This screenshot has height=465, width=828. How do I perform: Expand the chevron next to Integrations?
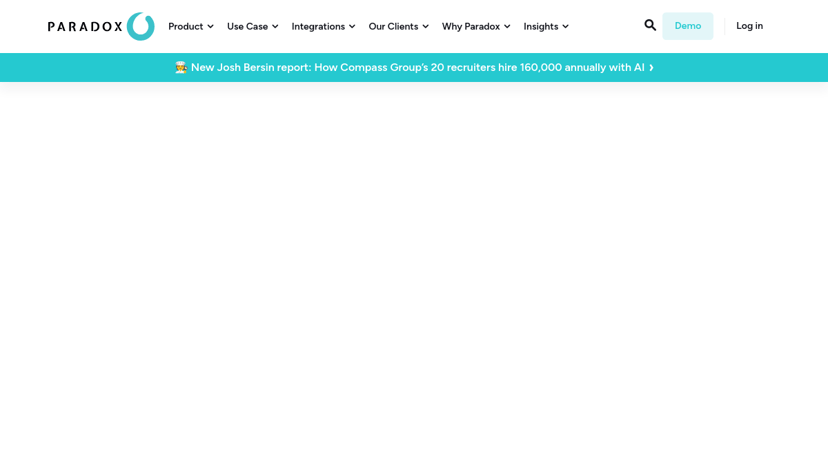click(352, 26)
